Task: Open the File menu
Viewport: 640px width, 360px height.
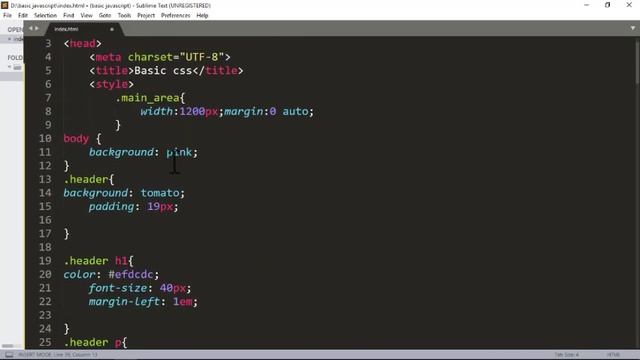Action: point(7,16)
